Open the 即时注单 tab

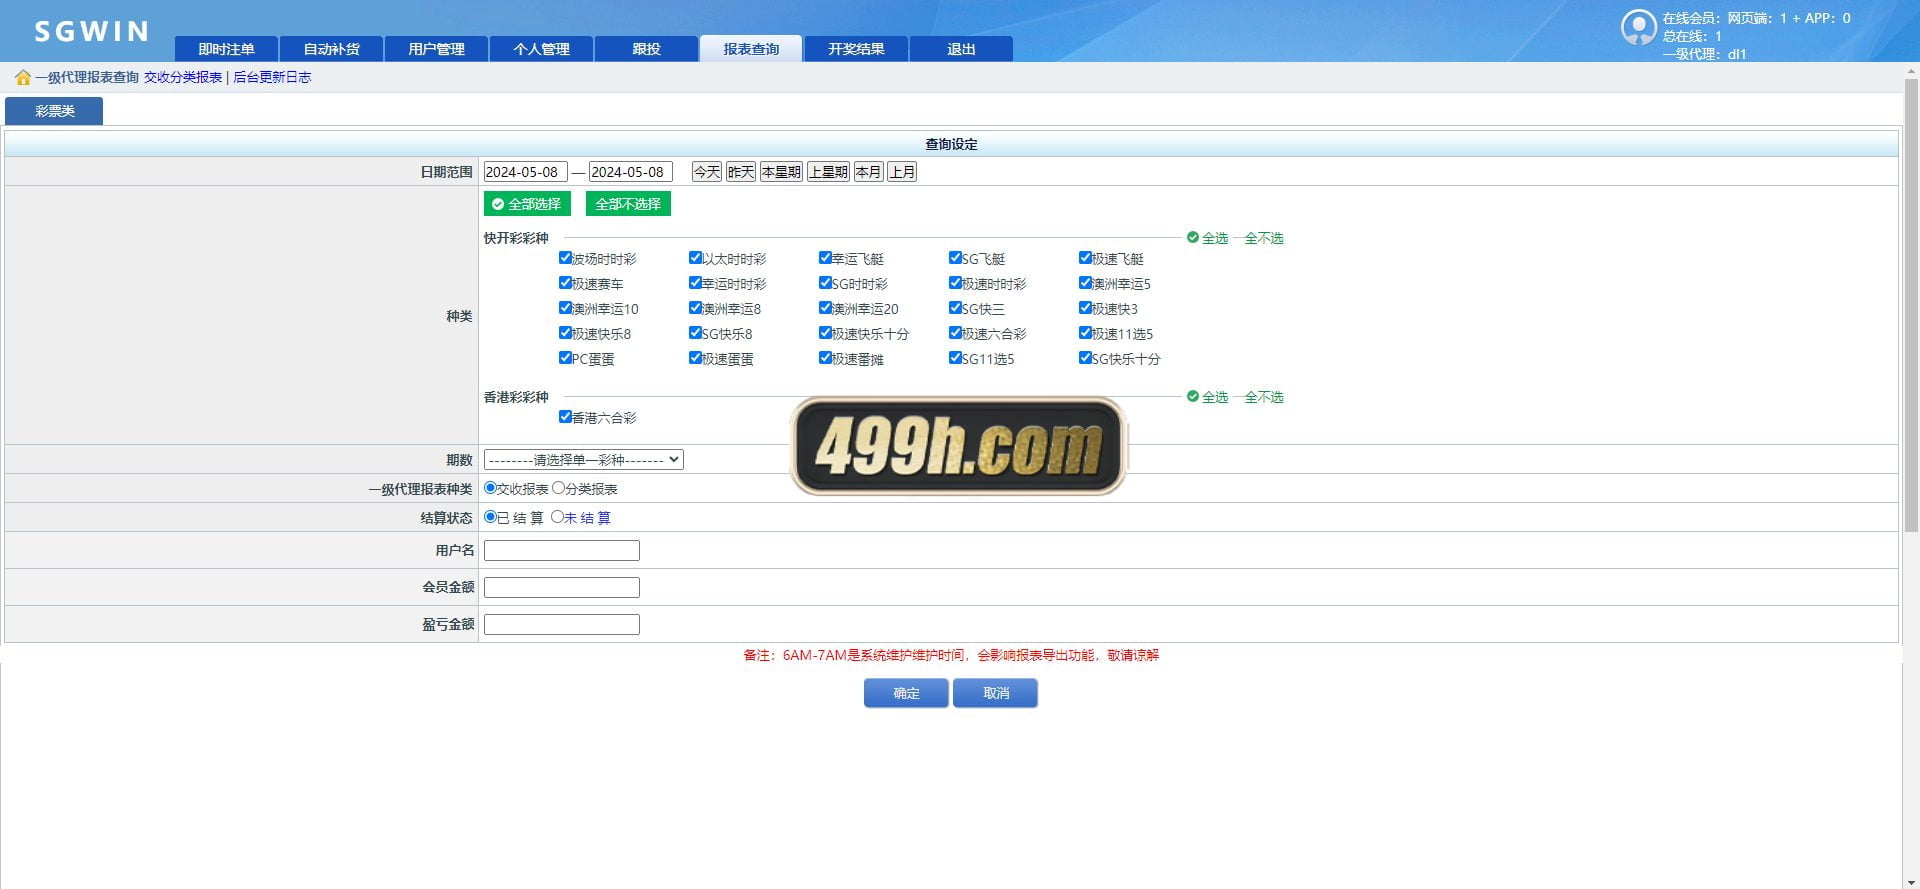click(x=226, y=49)
